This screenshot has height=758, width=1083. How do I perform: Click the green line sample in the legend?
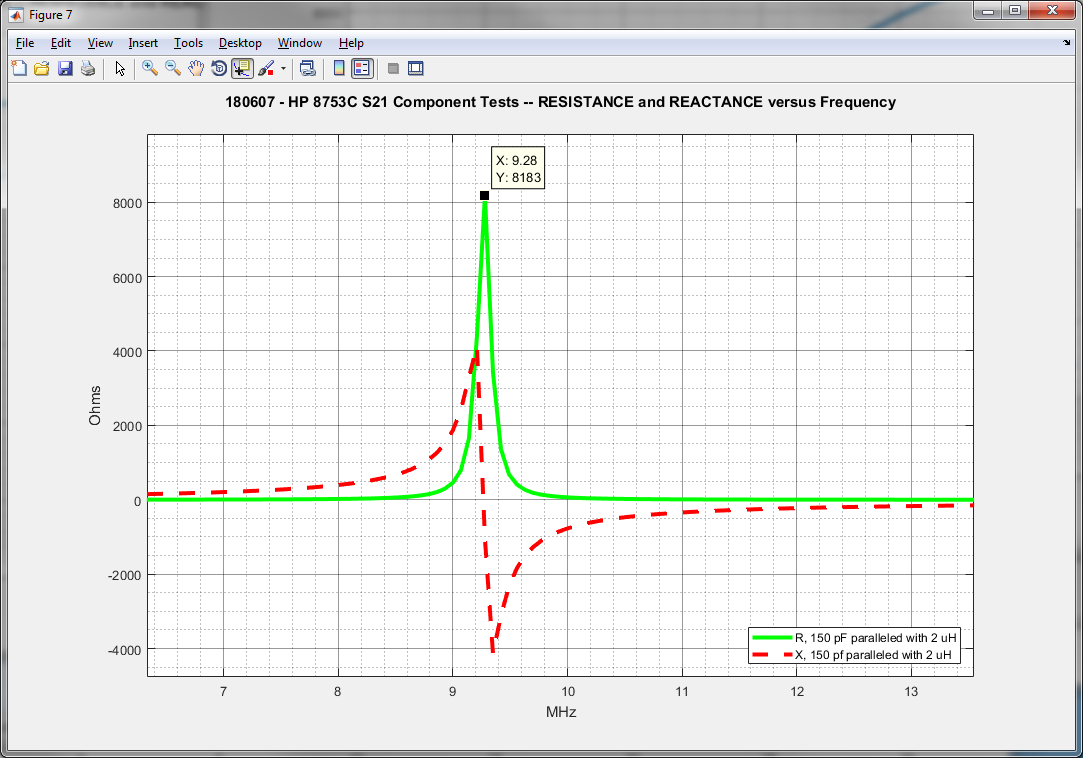pyautogui.click(x=771, y=638)
